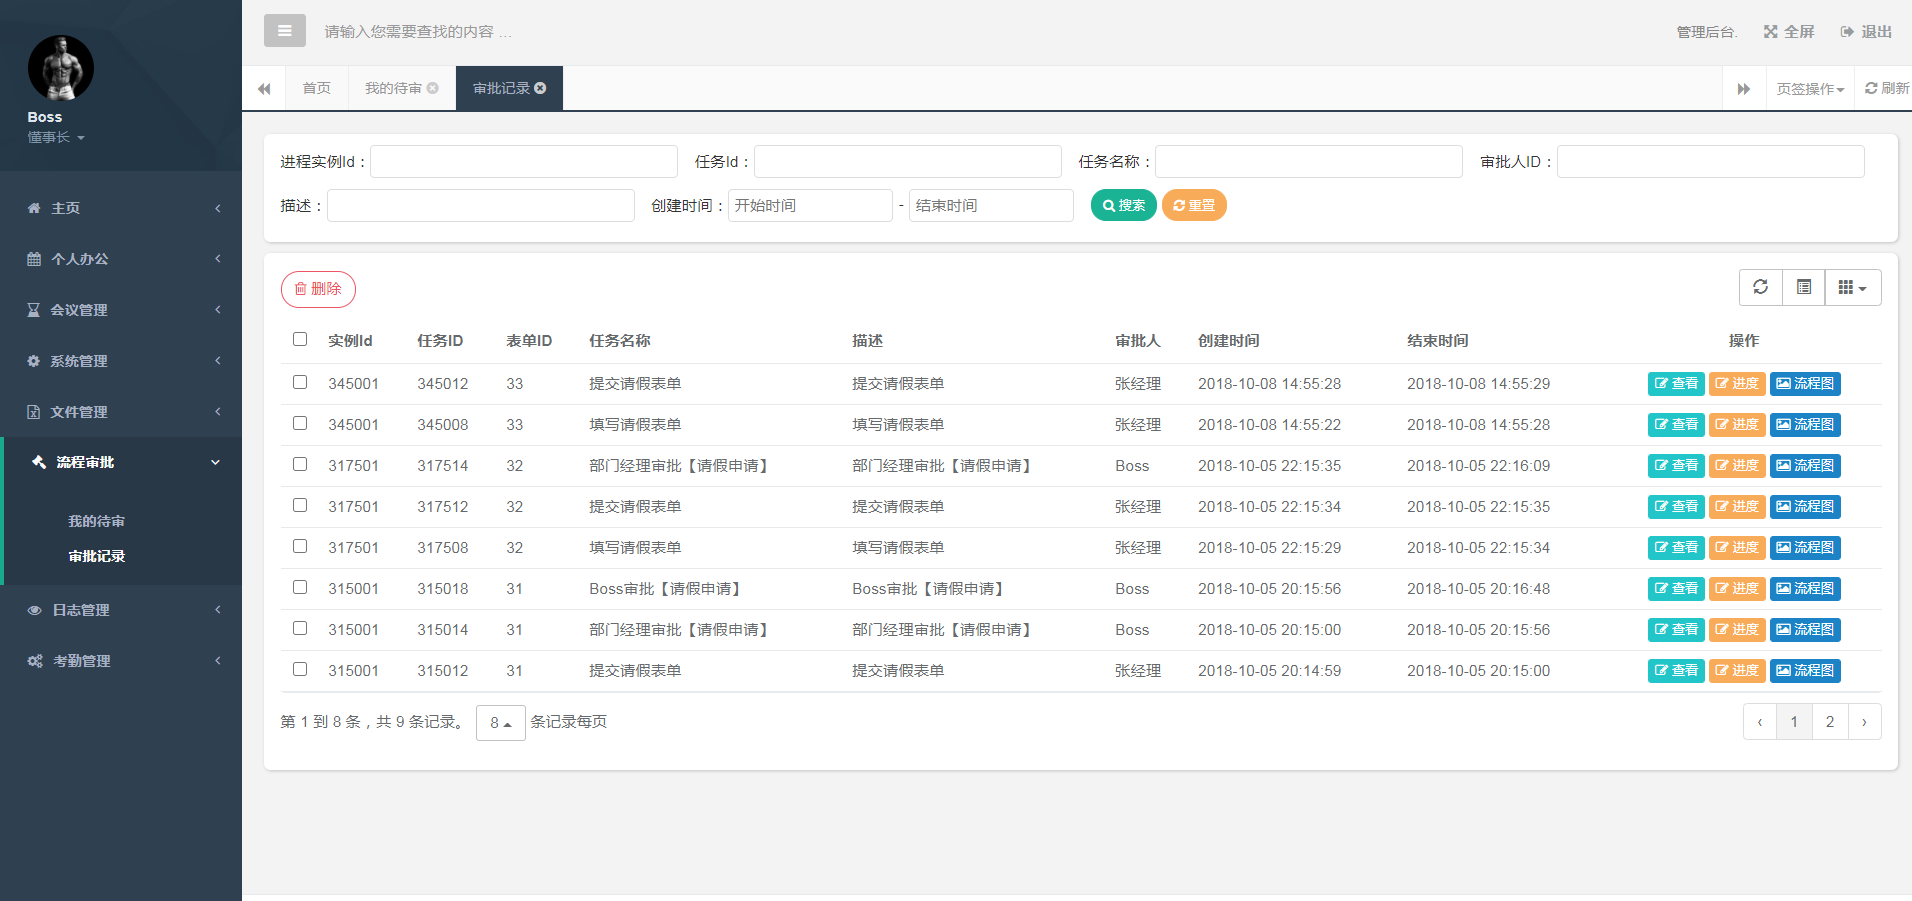Toggle the select-all checkbox in table header
This screenshot has width=1912, height=901.
[300, 339]
